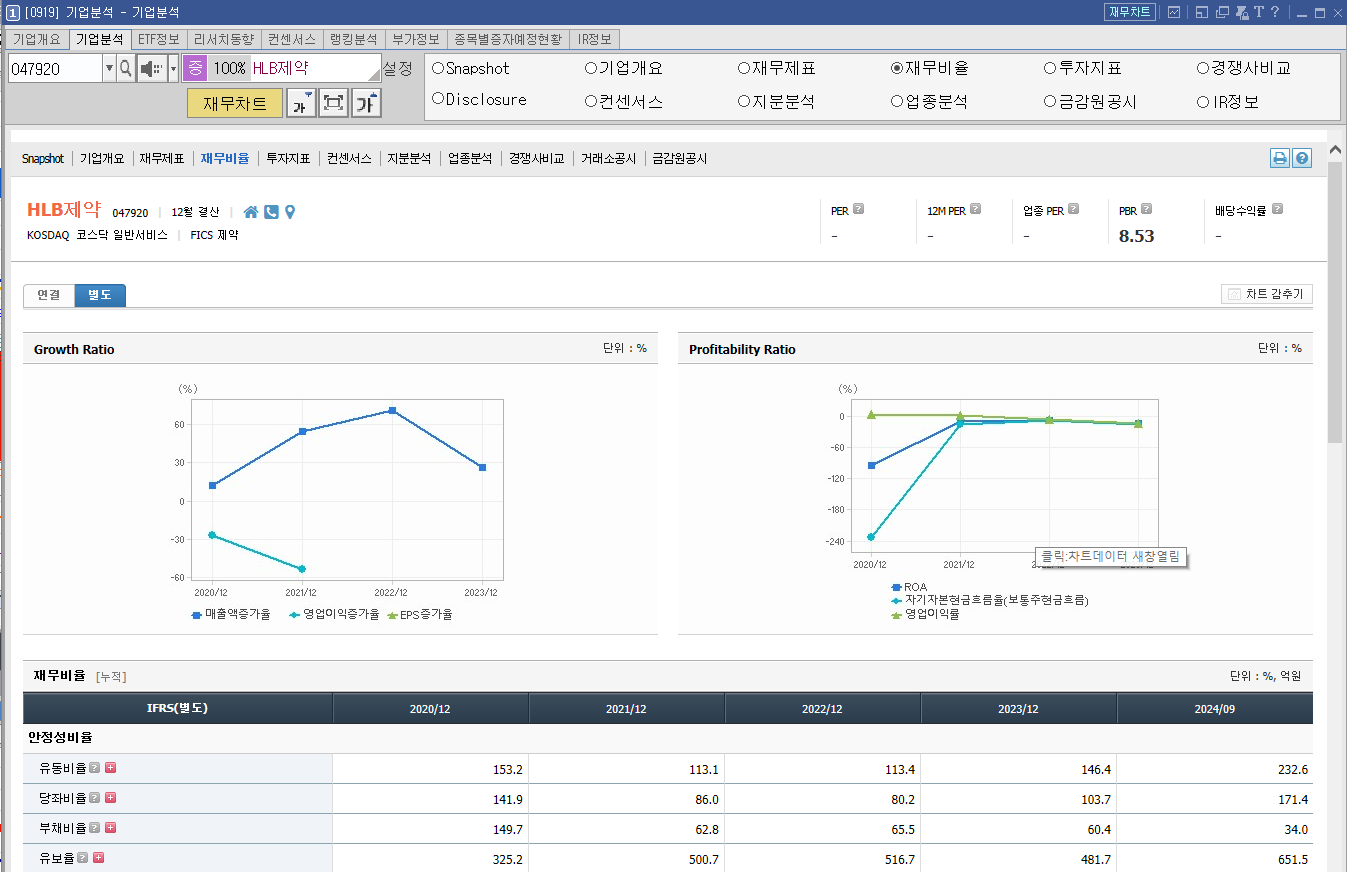This screenshot has height=872, width=1347.
Task: Click 재무차트 button in title bar
Action: tap(1130, 12)
